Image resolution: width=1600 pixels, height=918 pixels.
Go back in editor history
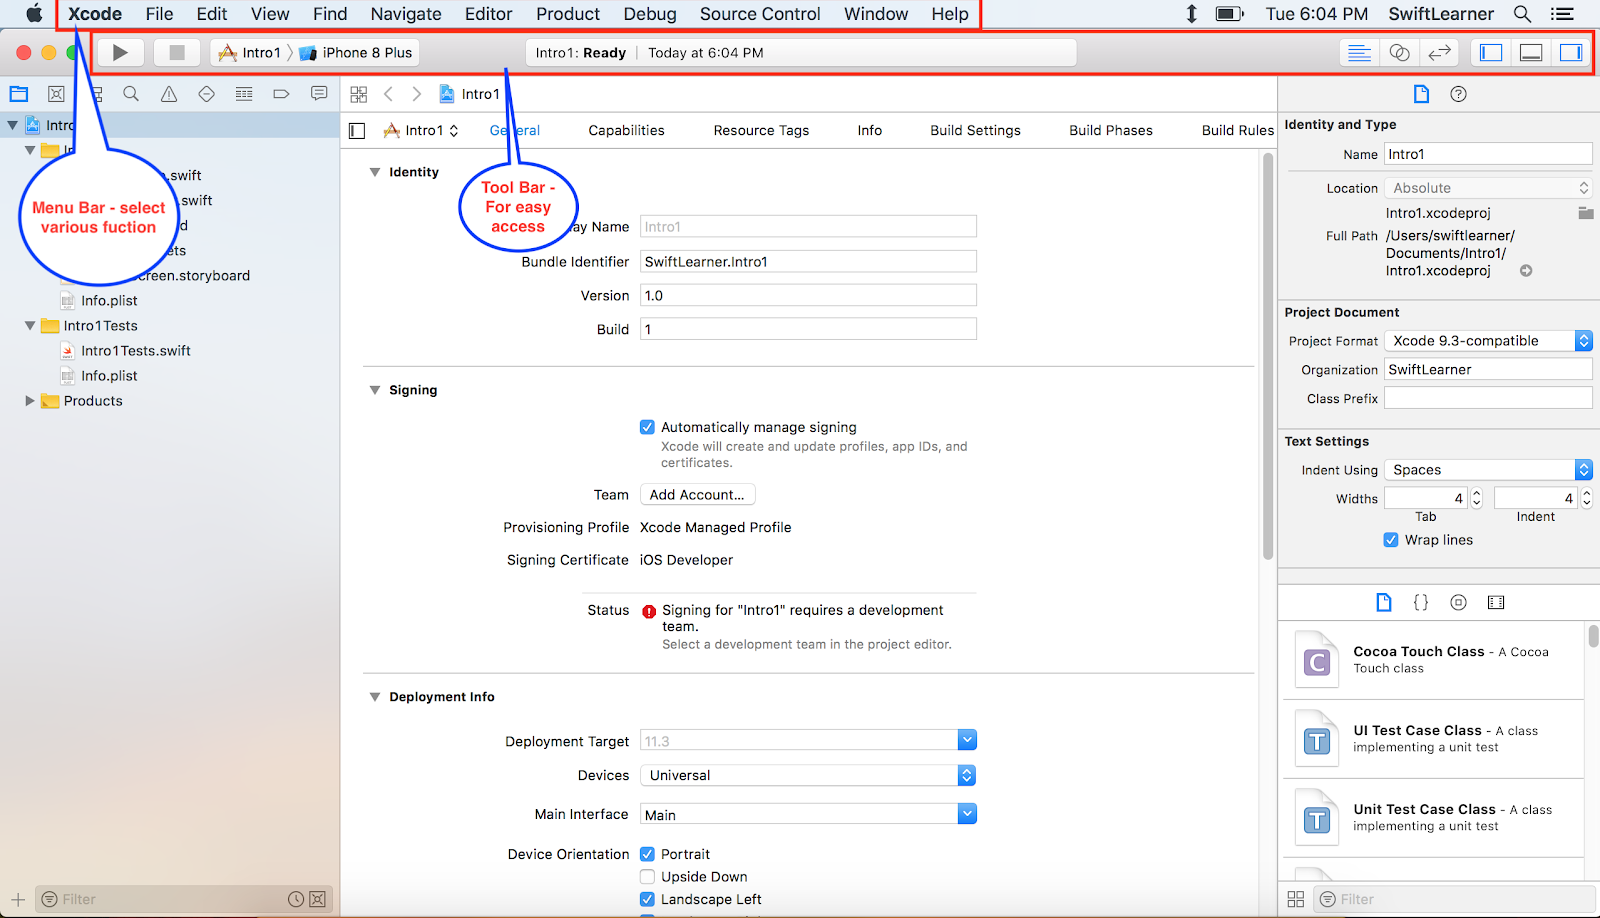[388, 94]
